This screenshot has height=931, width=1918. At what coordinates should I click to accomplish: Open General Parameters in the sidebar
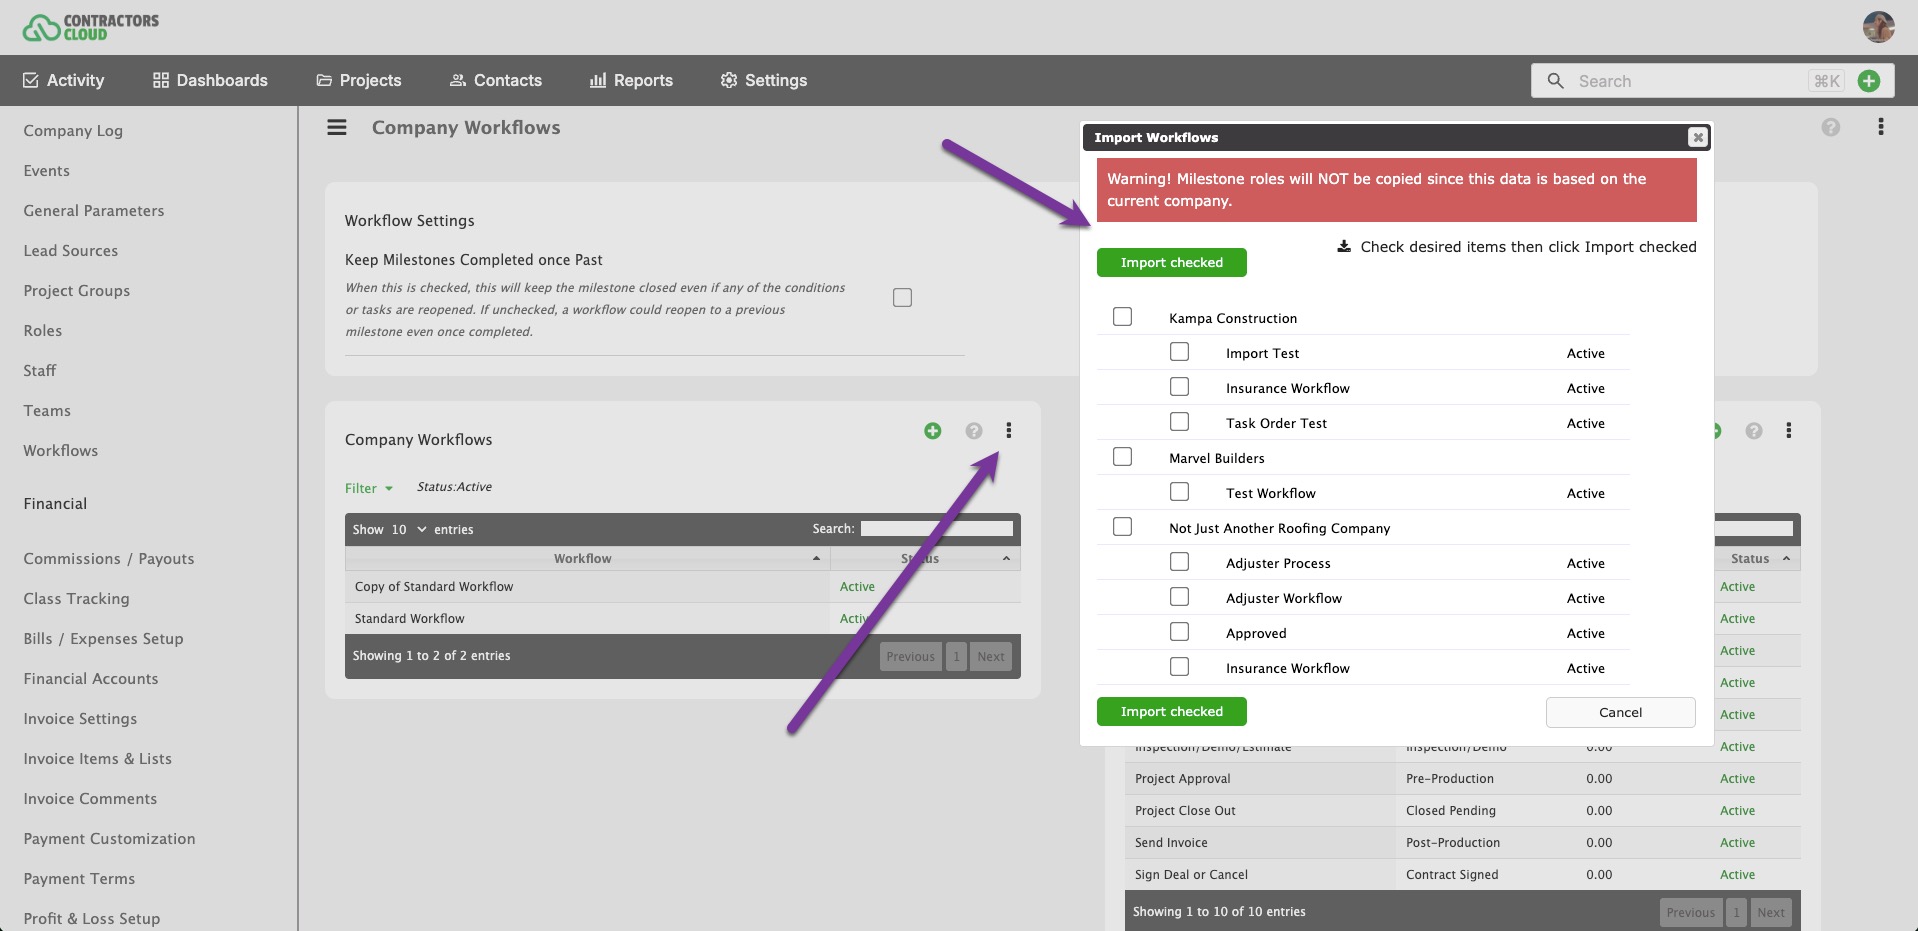pyautogui.click(x=94, y=211)
